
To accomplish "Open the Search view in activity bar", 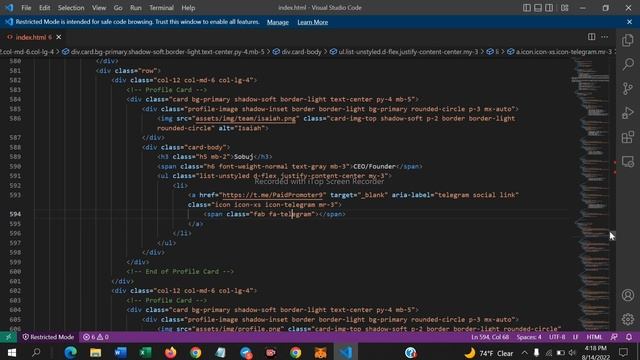I will tap(628, 64).
